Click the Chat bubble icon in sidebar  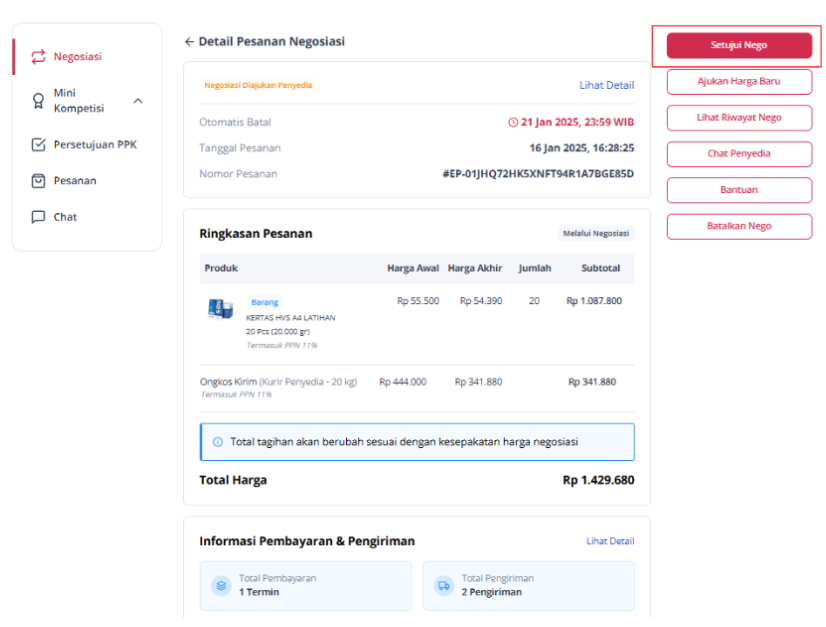(x=38, y=217)
